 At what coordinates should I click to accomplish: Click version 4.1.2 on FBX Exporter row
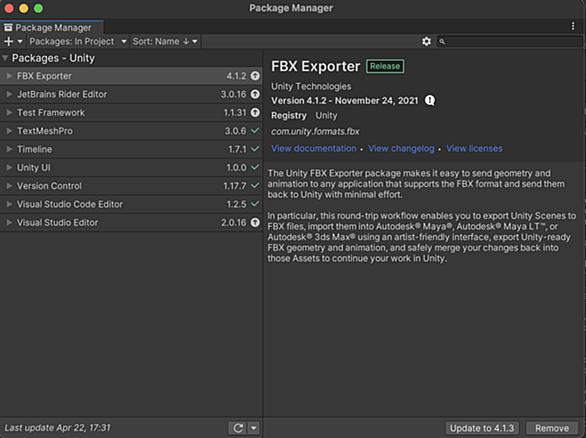point(236,76)
